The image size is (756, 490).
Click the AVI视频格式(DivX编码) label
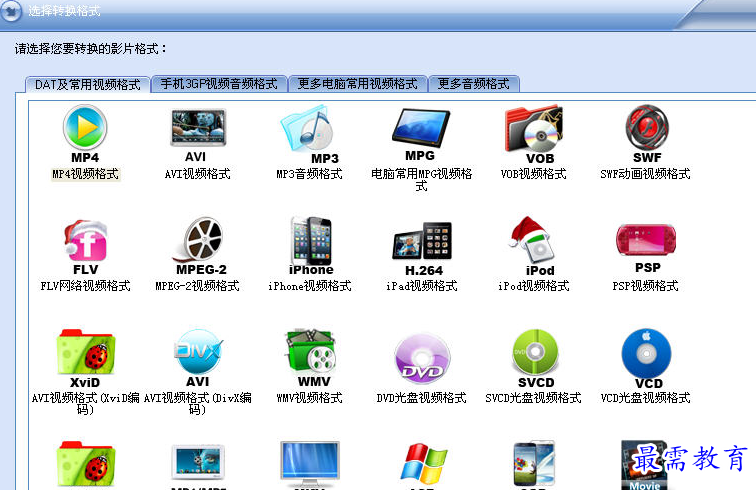tap(198, 404)
